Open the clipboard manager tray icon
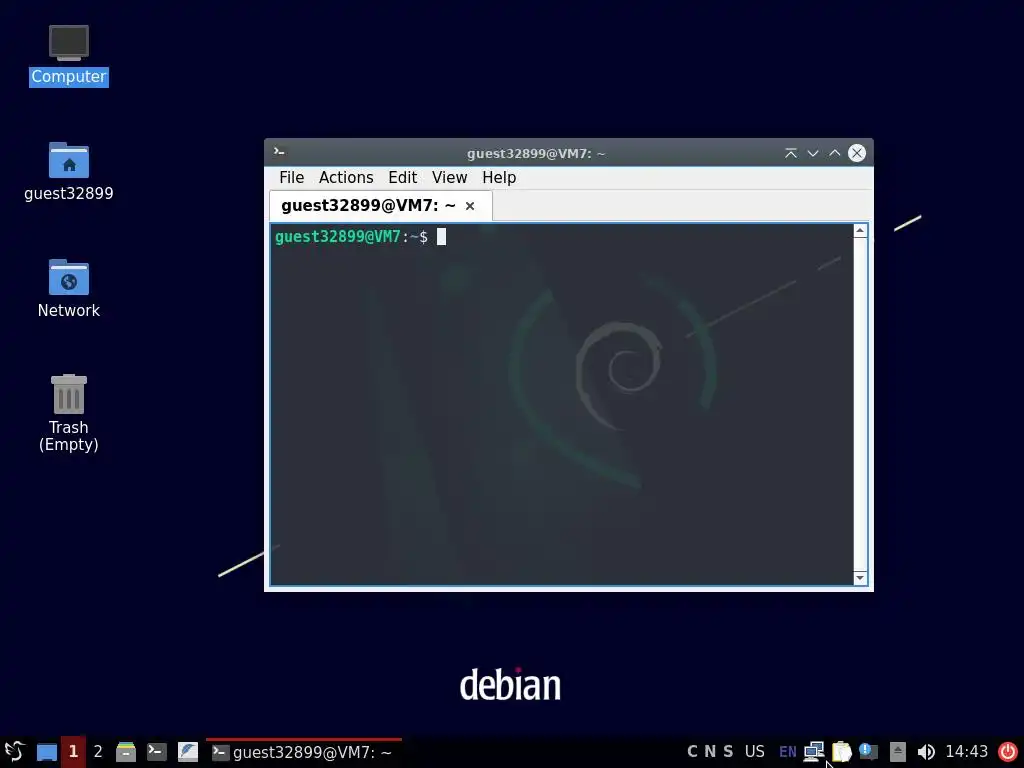This screenshot has width=1024, height=768. 841,752
